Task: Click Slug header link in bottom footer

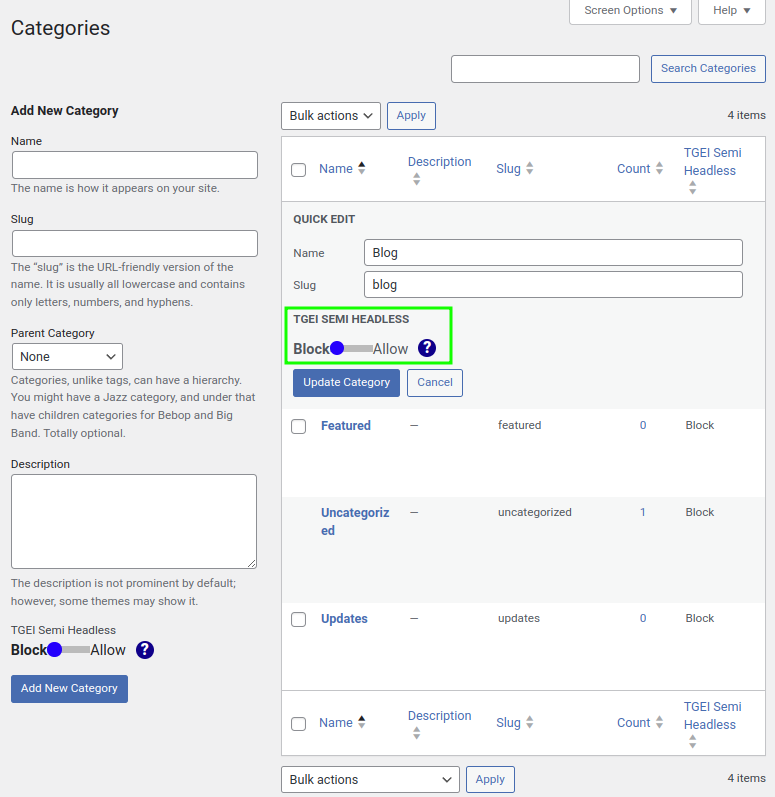Action: tap(508, 723)
